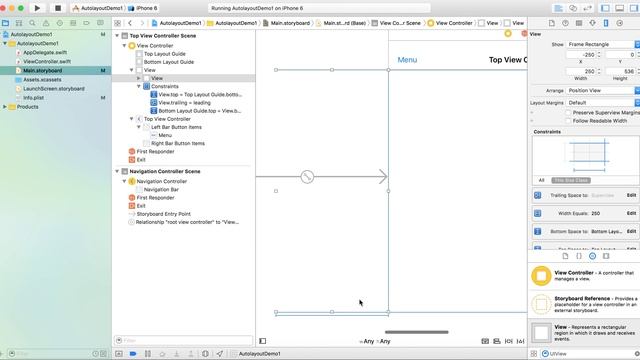Collapse the AutolayoutDemo1 folder group
The height and width of the screenshot is (360, 640).
(x=5, y=43)
